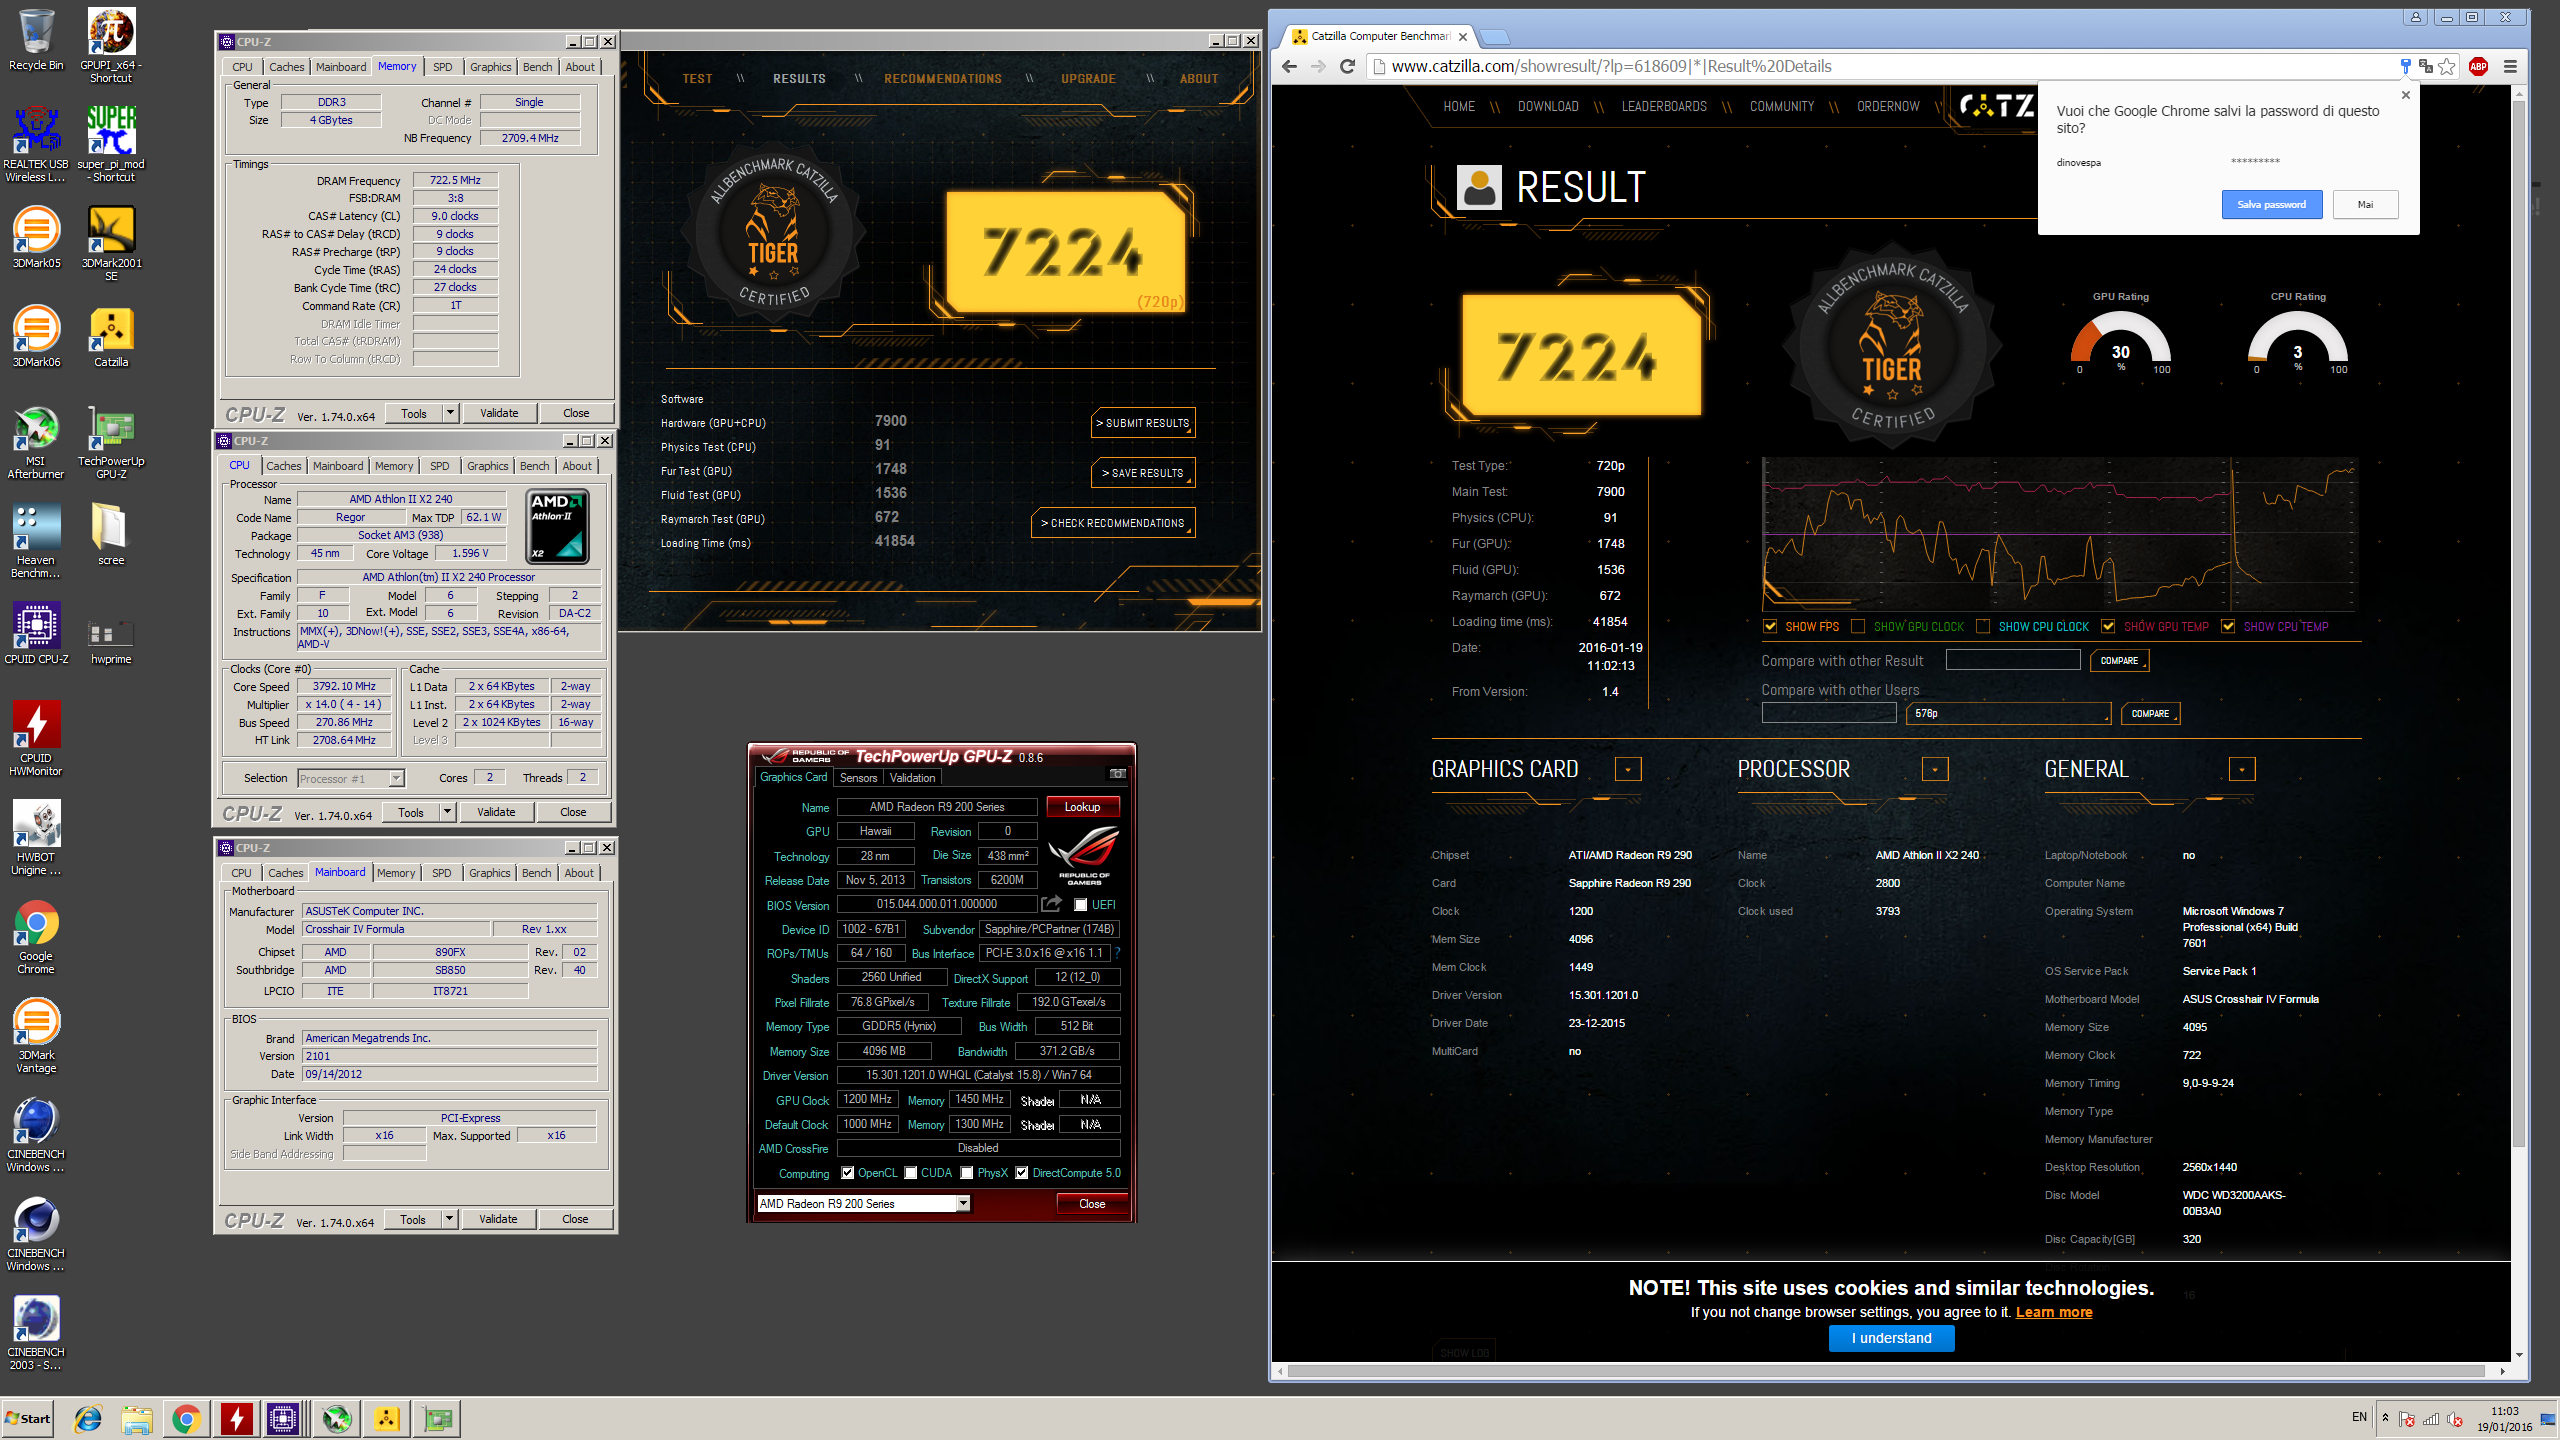Open HWBOT Unigine desktop icon
Image resolution: width=2560 pixels, height=1440 pixels.
[36, 837]
